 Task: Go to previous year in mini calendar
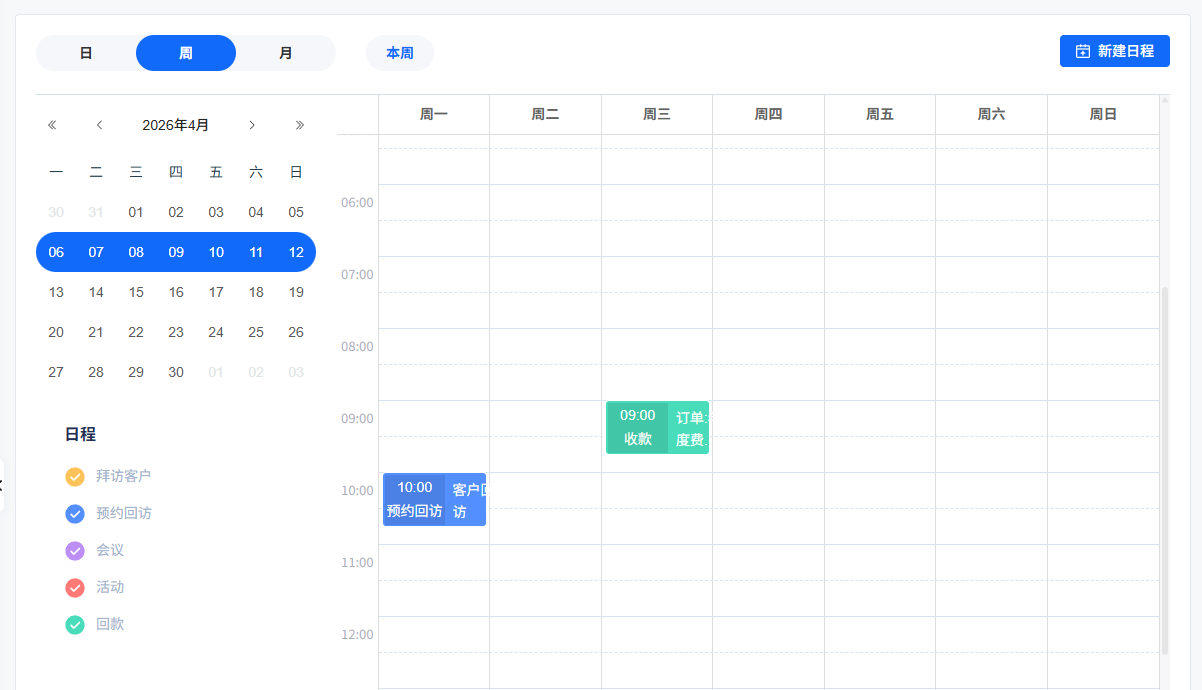pyautogui.click(x=52, y=125)
